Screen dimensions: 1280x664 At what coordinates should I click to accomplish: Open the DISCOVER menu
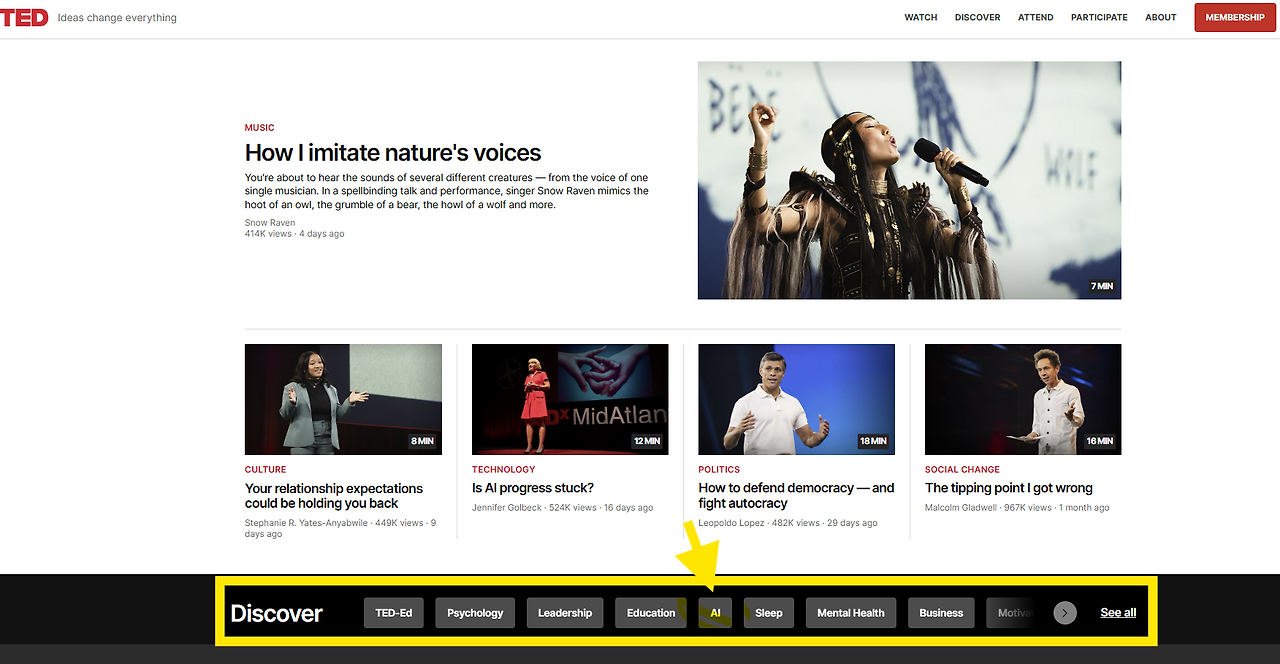tap(977, 17)
